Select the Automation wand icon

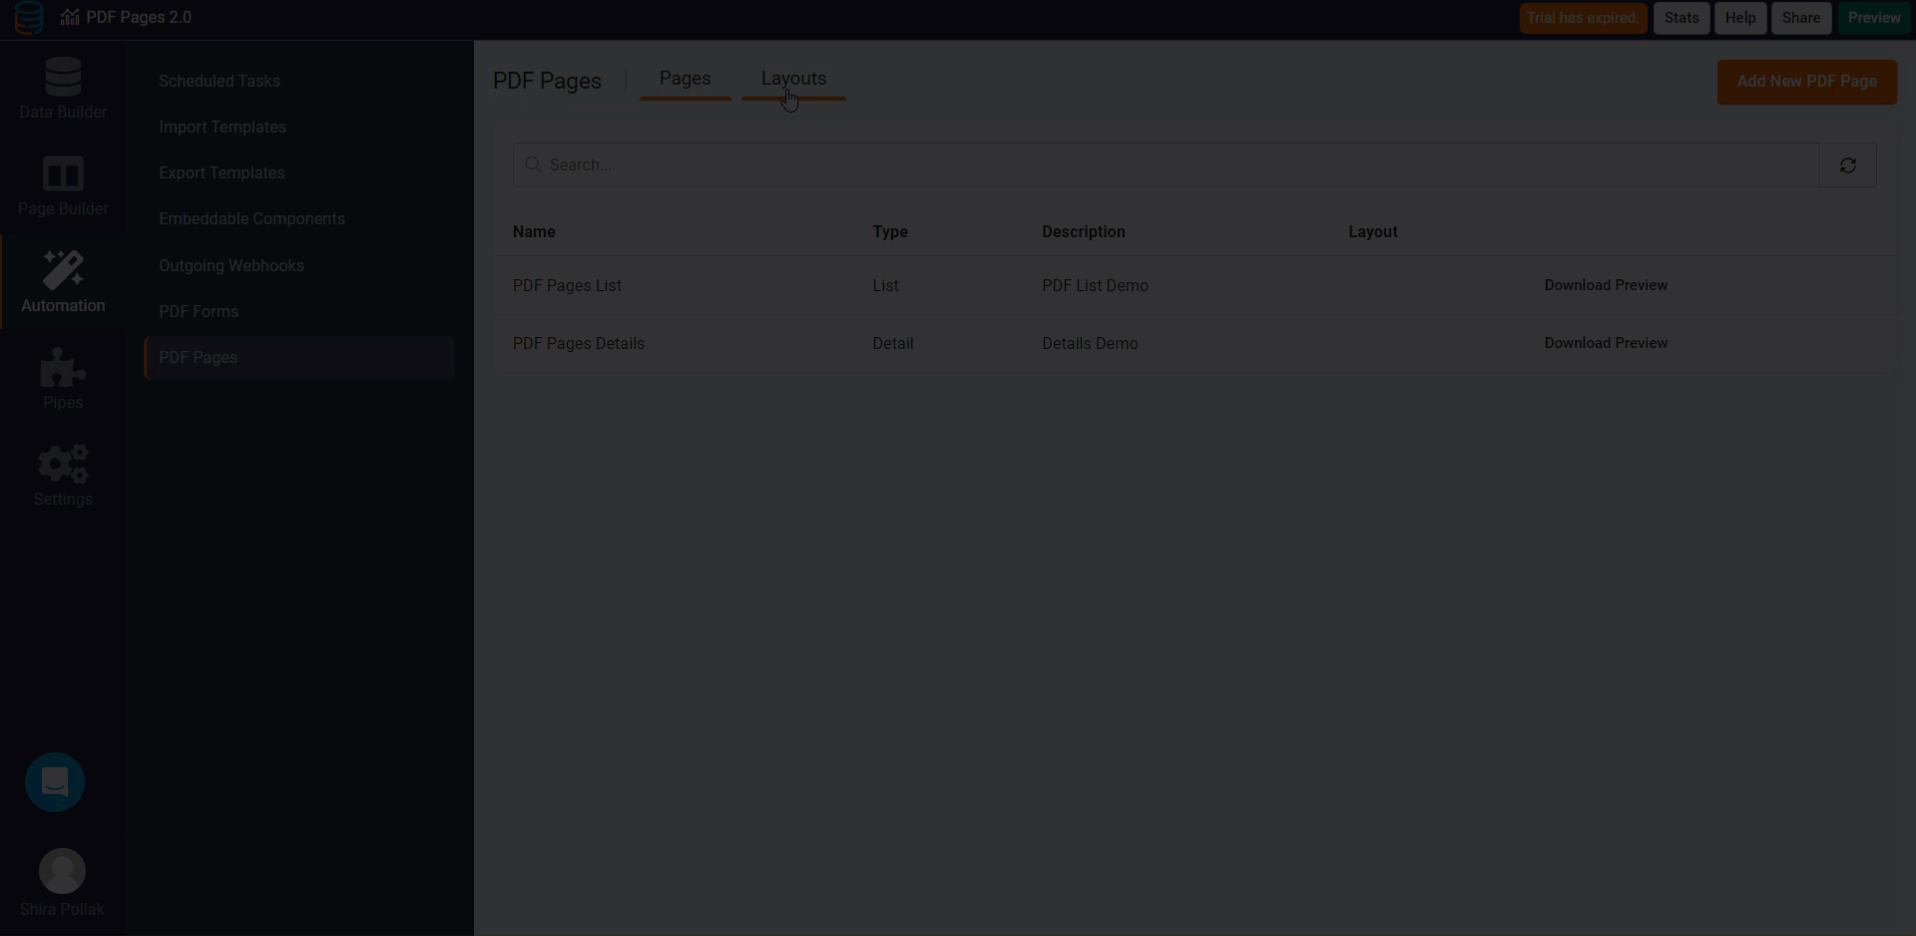[x=63, y=270]
